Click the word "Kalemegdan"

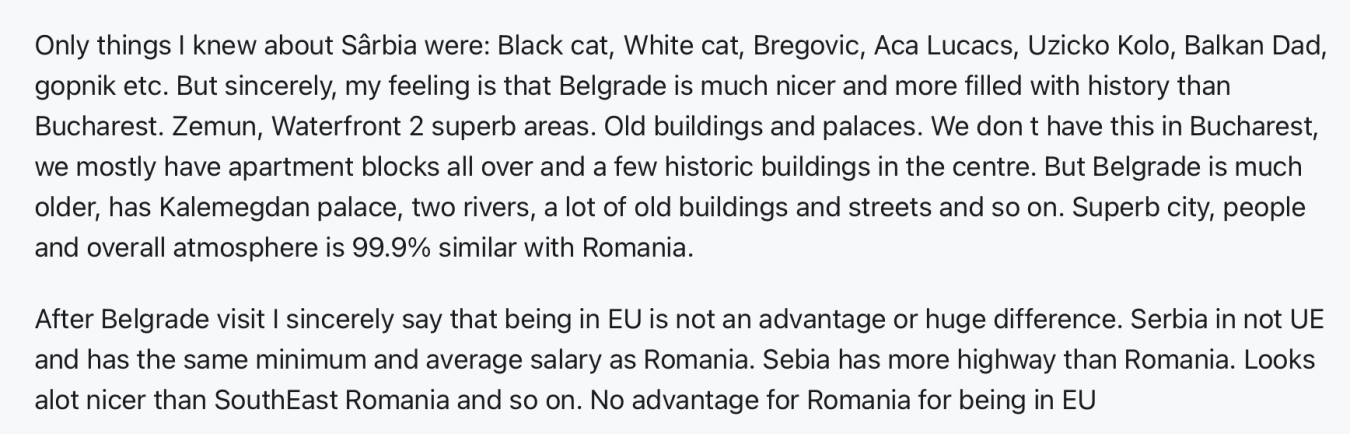pyautogui.click(x=245, y=207)
